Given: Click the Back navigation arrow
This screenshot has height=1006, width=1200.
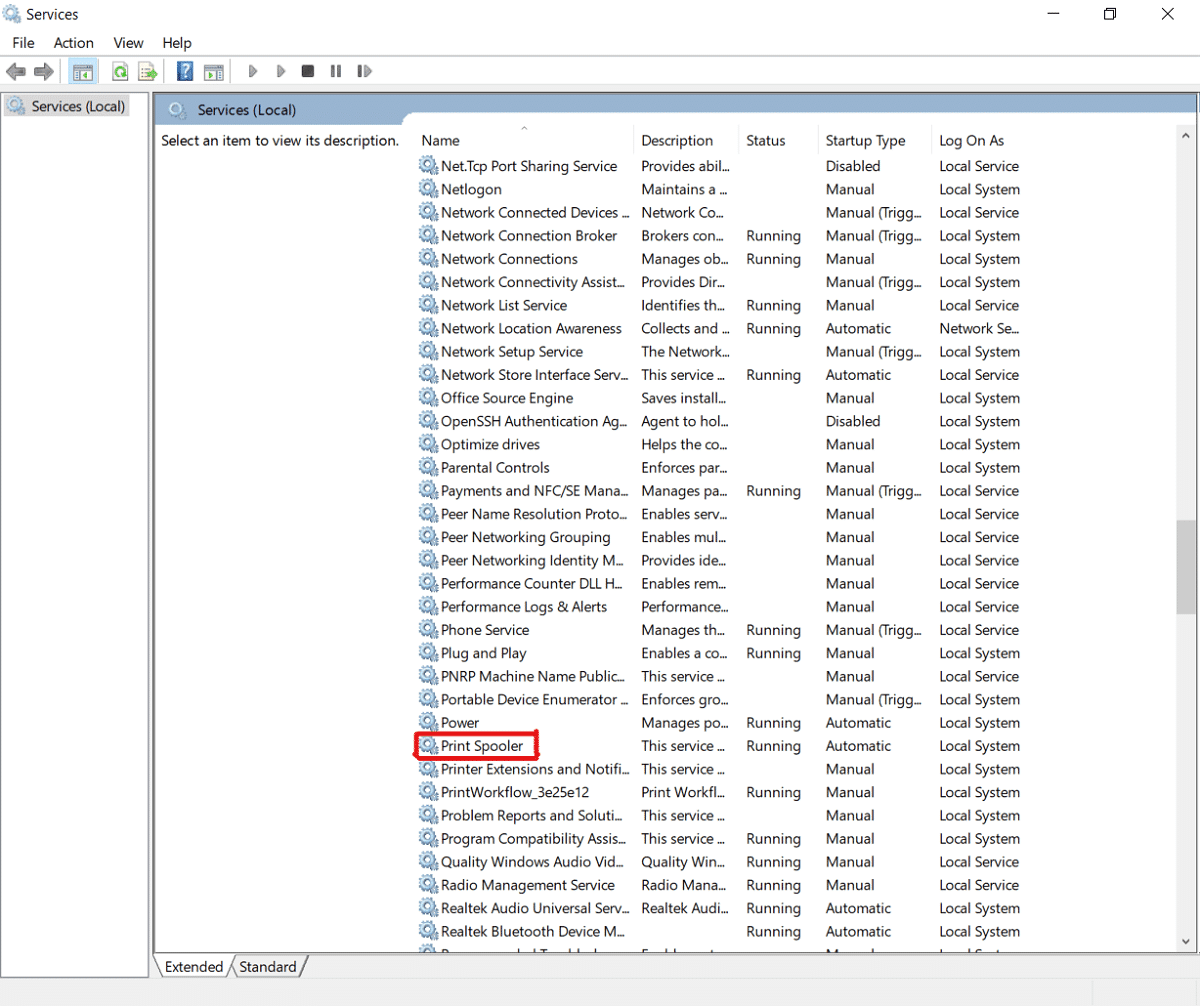Looking at the screenshot, I should (x=16, y=70).
